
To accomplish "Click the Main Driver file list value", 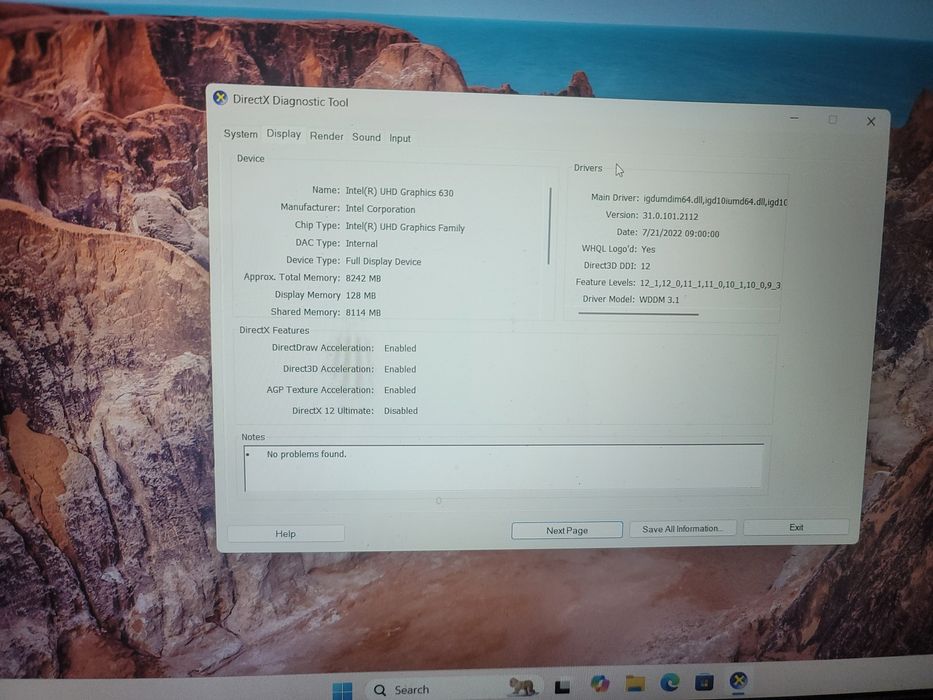I will (x=715, y=201).
